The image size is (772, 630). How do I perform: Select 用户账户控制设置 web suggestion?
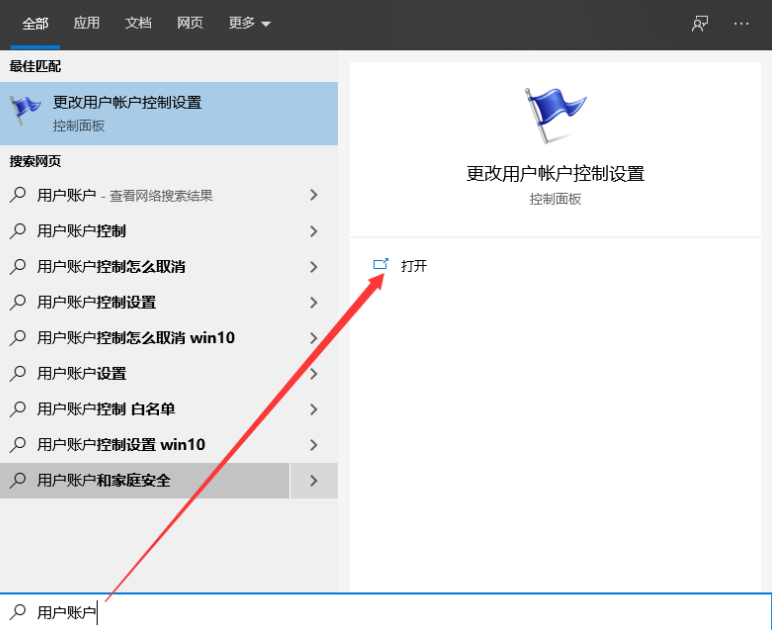(x=96, y=302)
